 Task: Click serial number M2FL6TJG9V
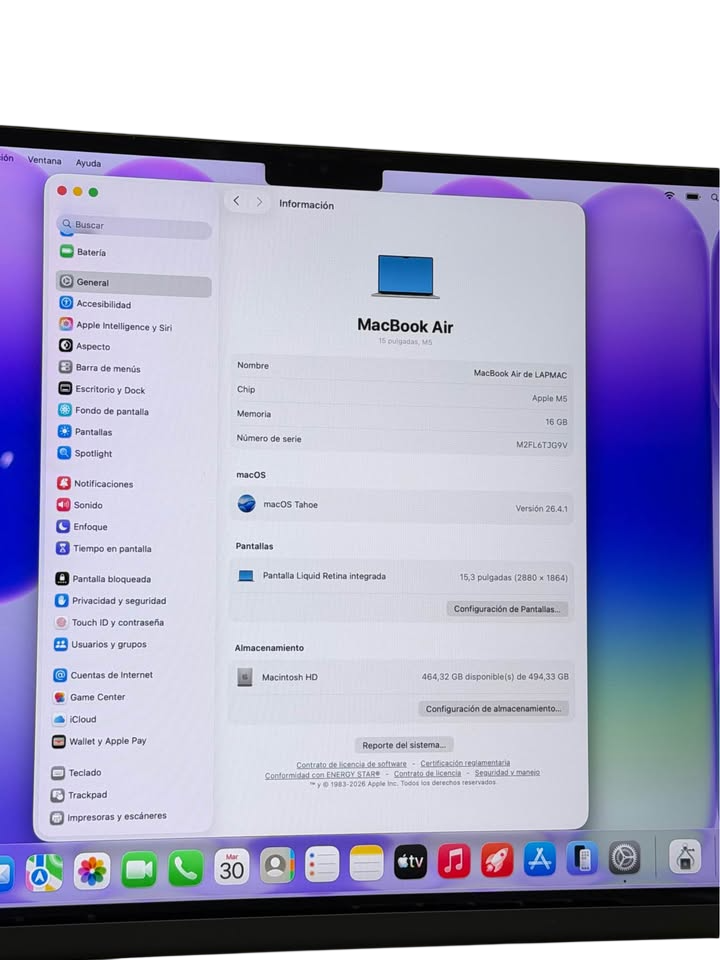click(x=541, y=444)
